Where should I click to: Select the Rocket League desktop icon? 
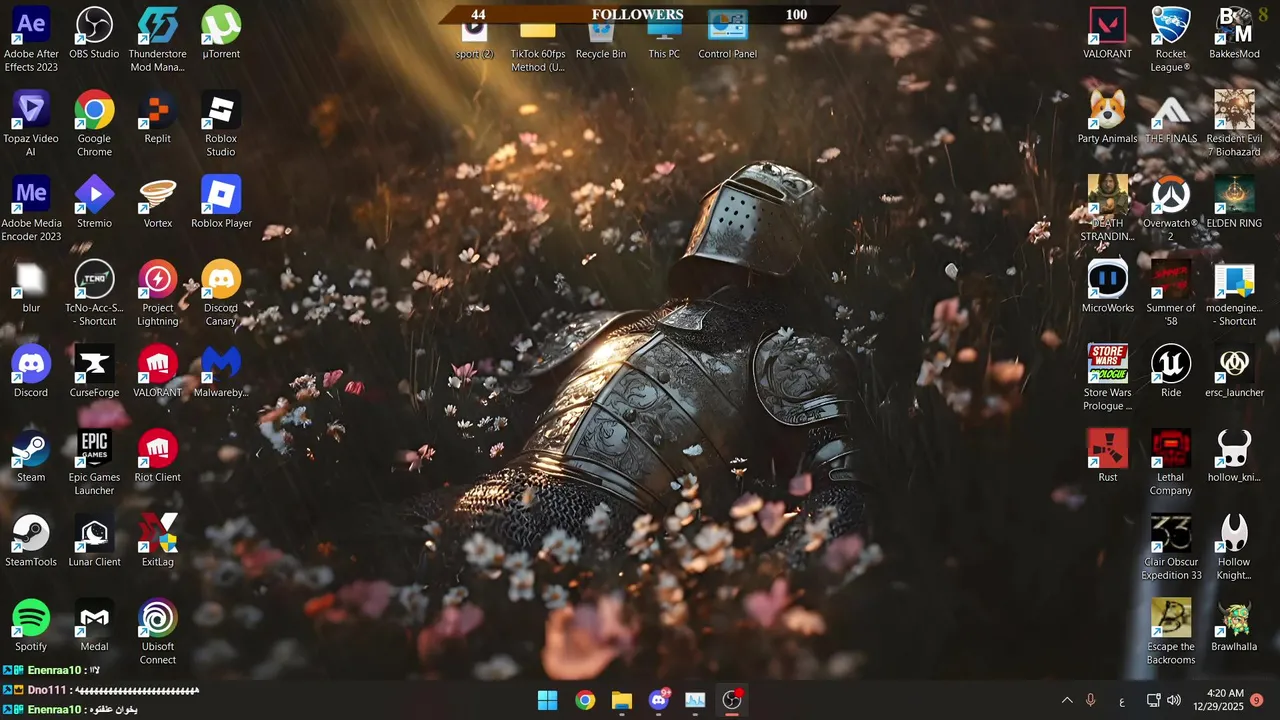[1170, 38]
